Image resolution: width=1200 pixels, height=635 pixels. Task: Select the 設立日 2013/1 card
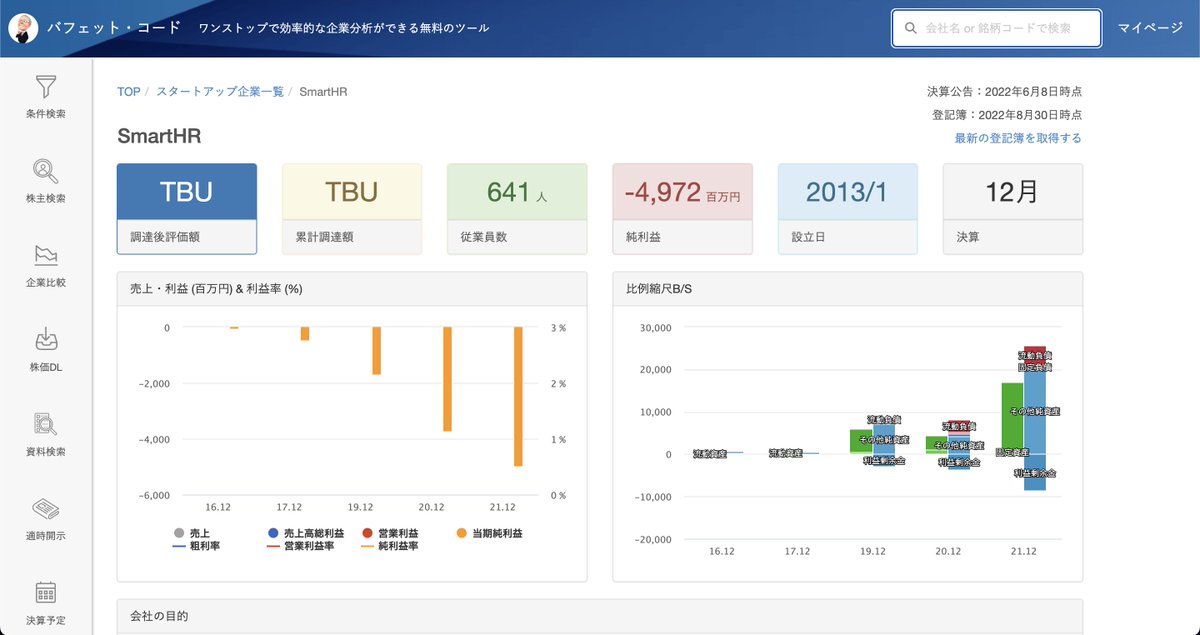[848, 209]
